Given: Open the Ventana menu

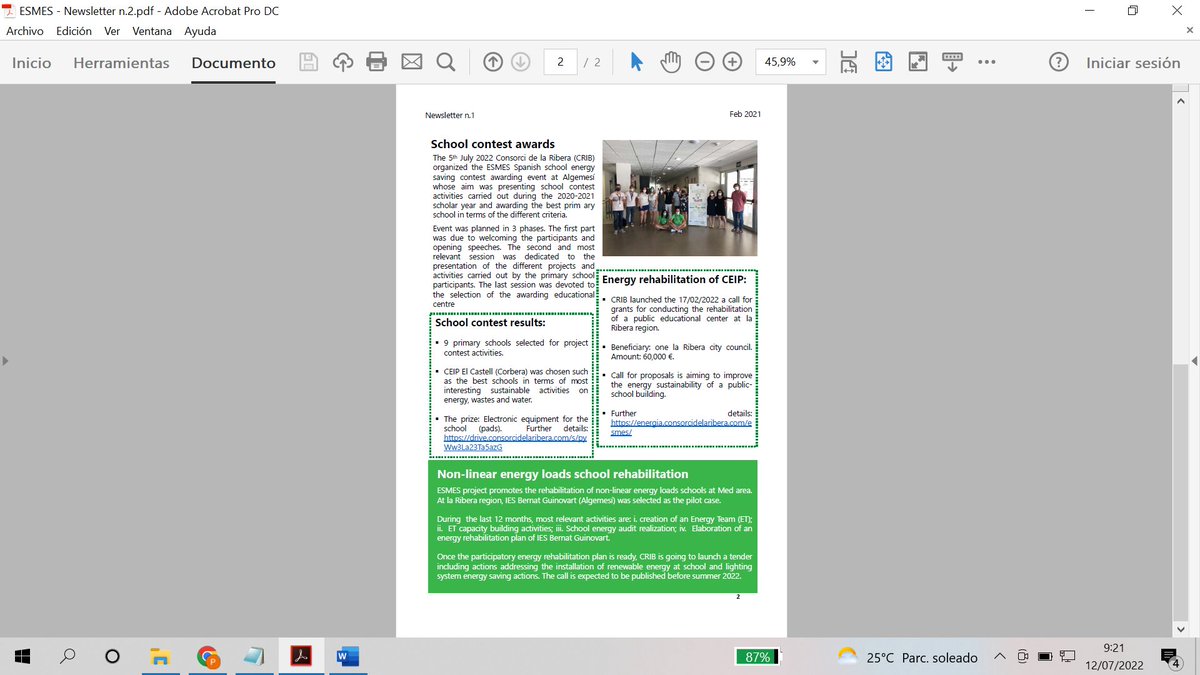Looking at the screenshot, I should (152, 31).
